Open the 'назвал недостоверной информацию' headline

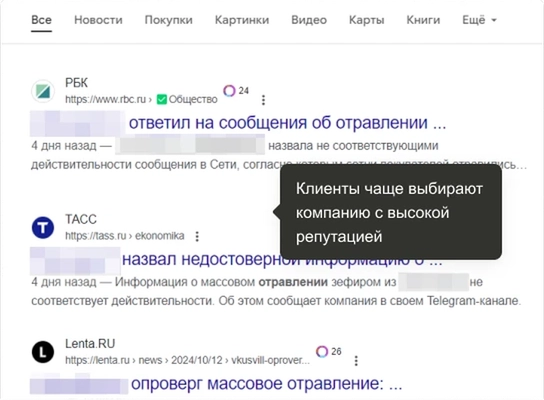(x=282, y=259)
